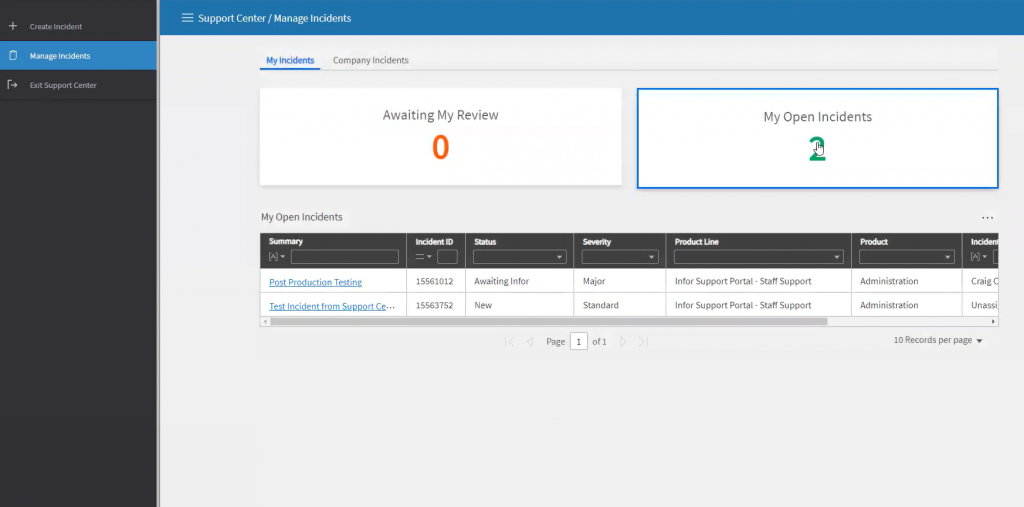Click the clipboard icon for Manage Incidents
The image size is (1024, 507).
(13, 56)
